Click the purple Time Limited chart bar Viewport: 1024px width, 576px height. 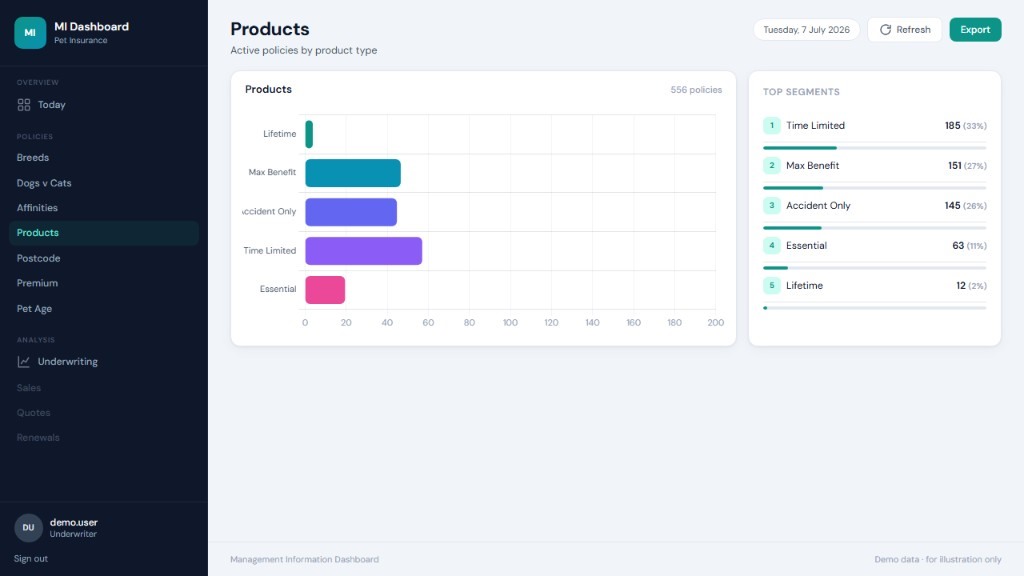click(364, 251)
